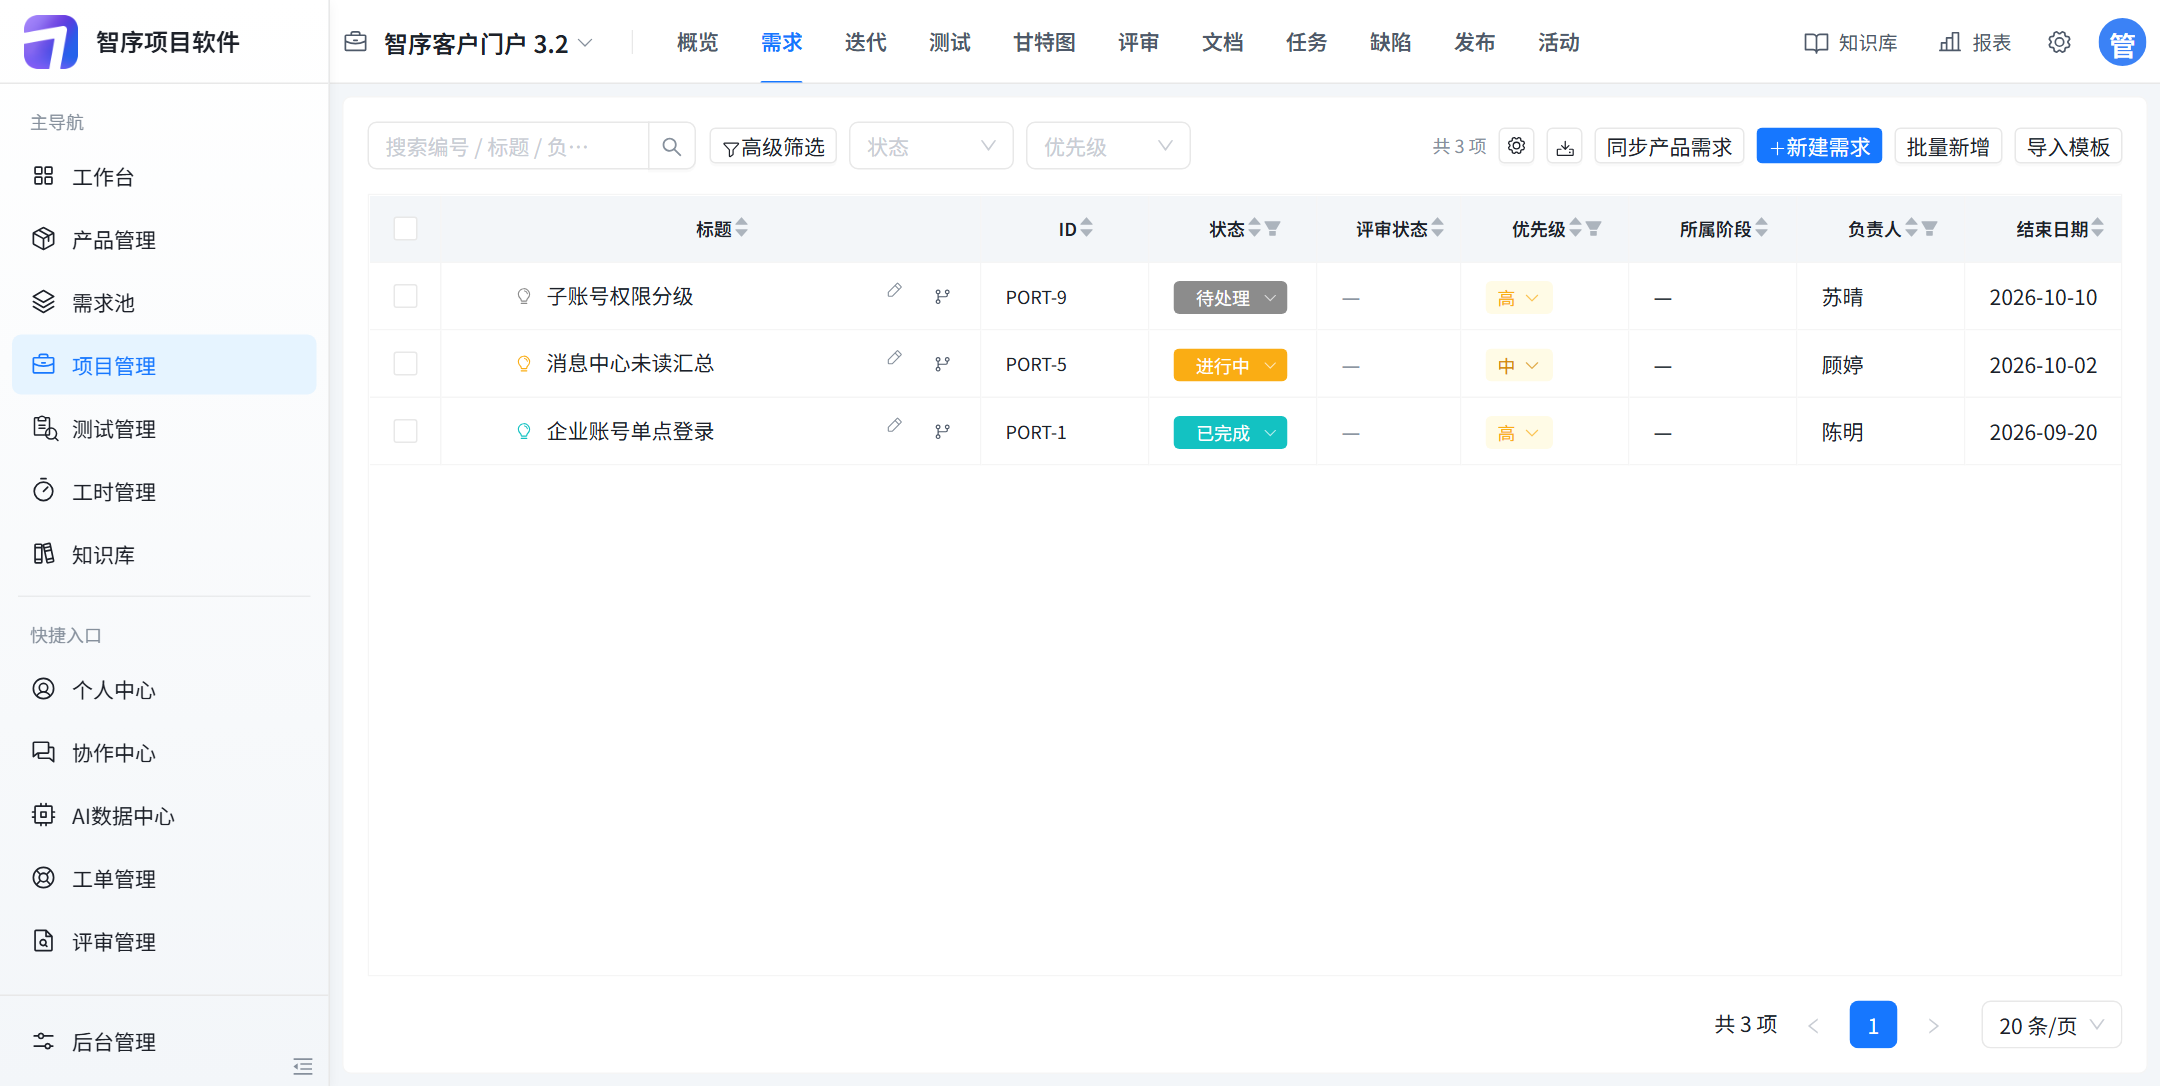
Task: Click the 智序项目软件 logo
Action: tap(51, 42)
